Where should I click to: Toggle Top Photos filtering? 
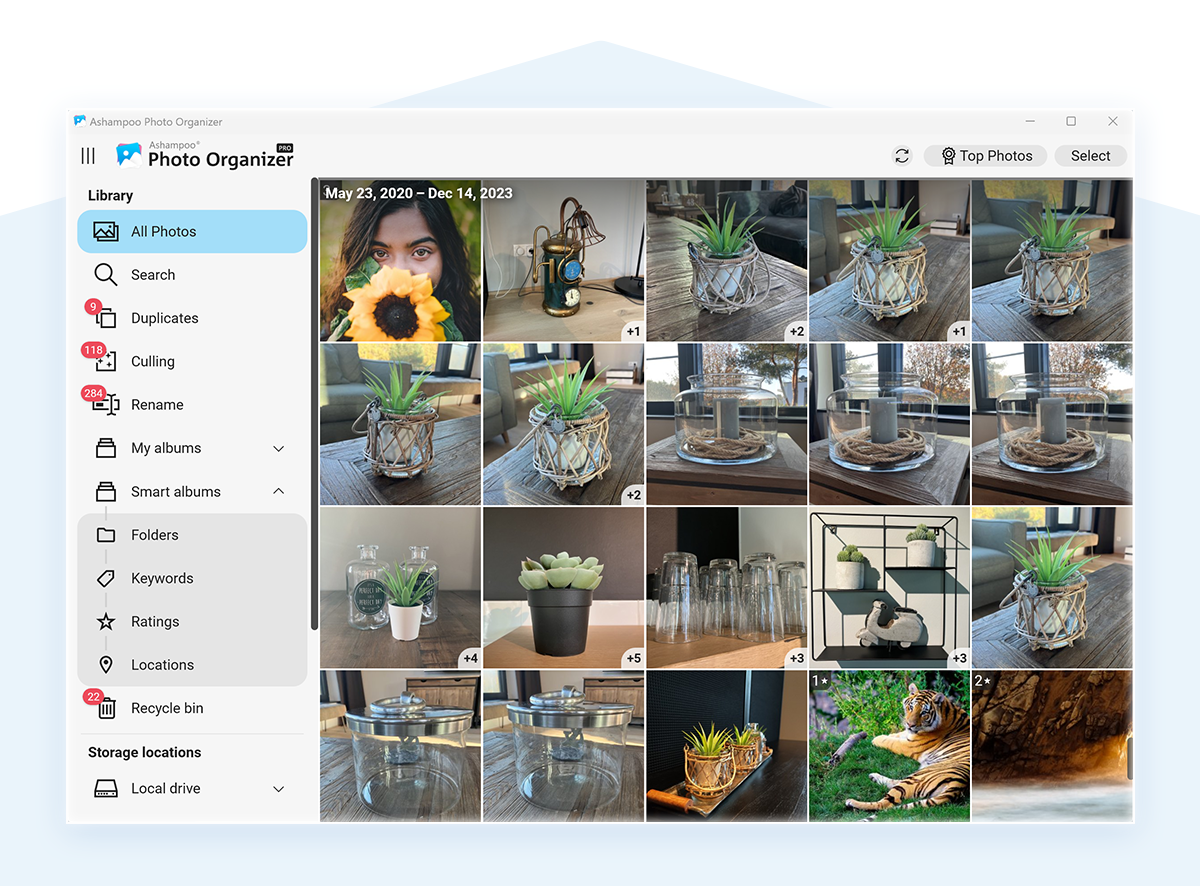click(985, 155)
